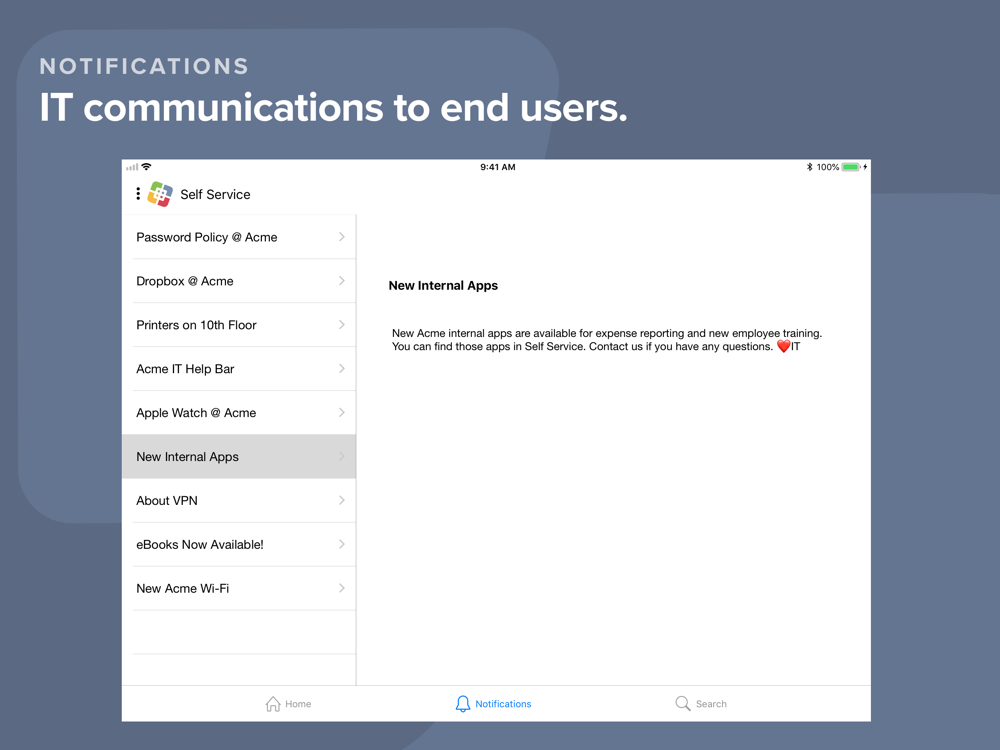Click the 100% battery percentage
The width and height of the screenshot is (1000, 750).
(828, 167)
